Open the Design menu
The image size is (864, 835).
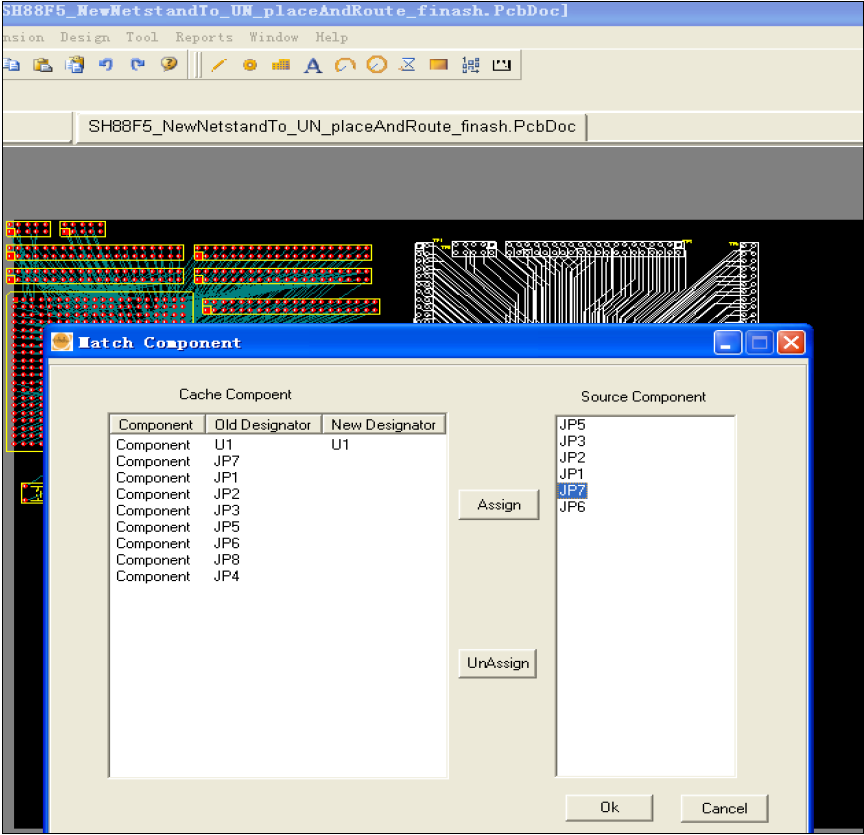coord(85,37)
